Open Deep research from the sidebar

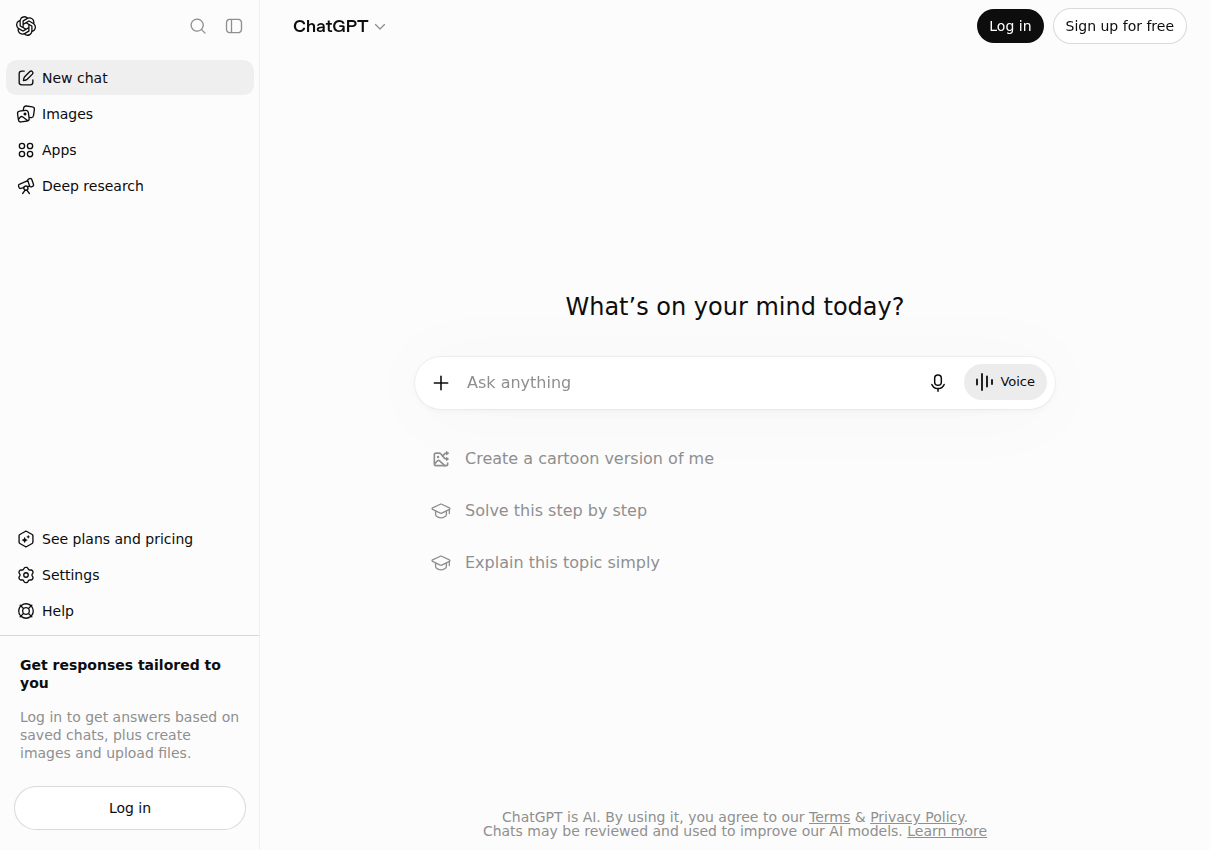click(130, 186)
